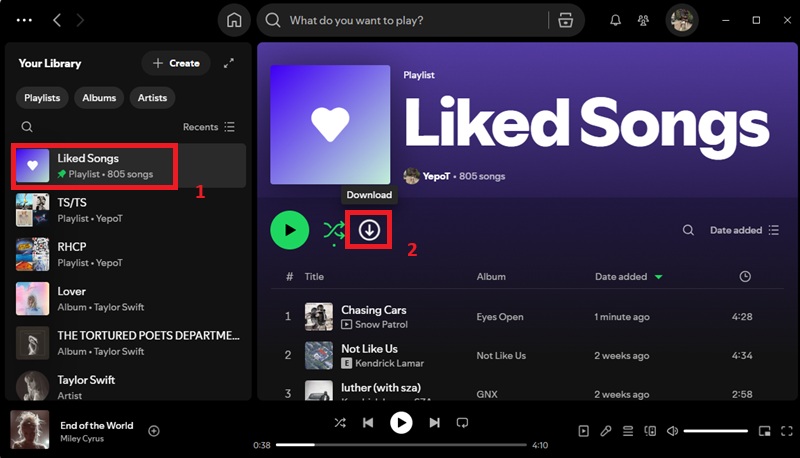Open Miley Cyrus artist link in player

tap(82, 439)
